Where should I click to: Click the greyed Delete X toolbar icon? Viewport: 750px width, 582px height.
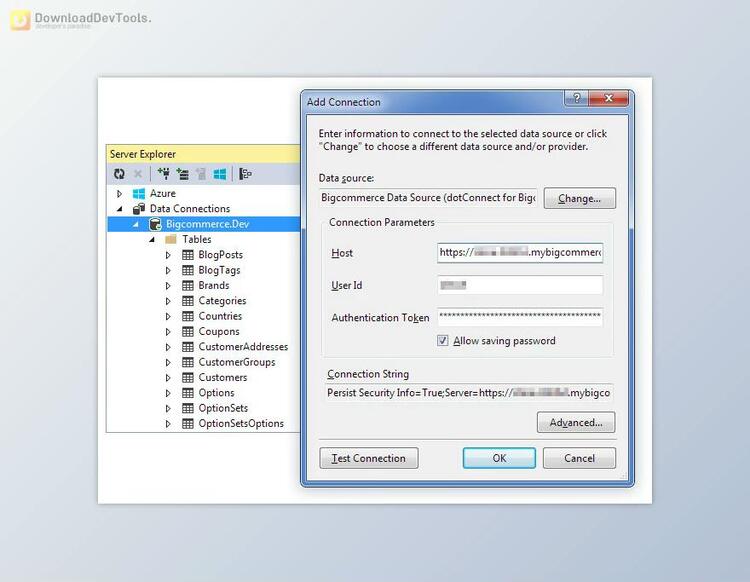(x=138, y=174)
